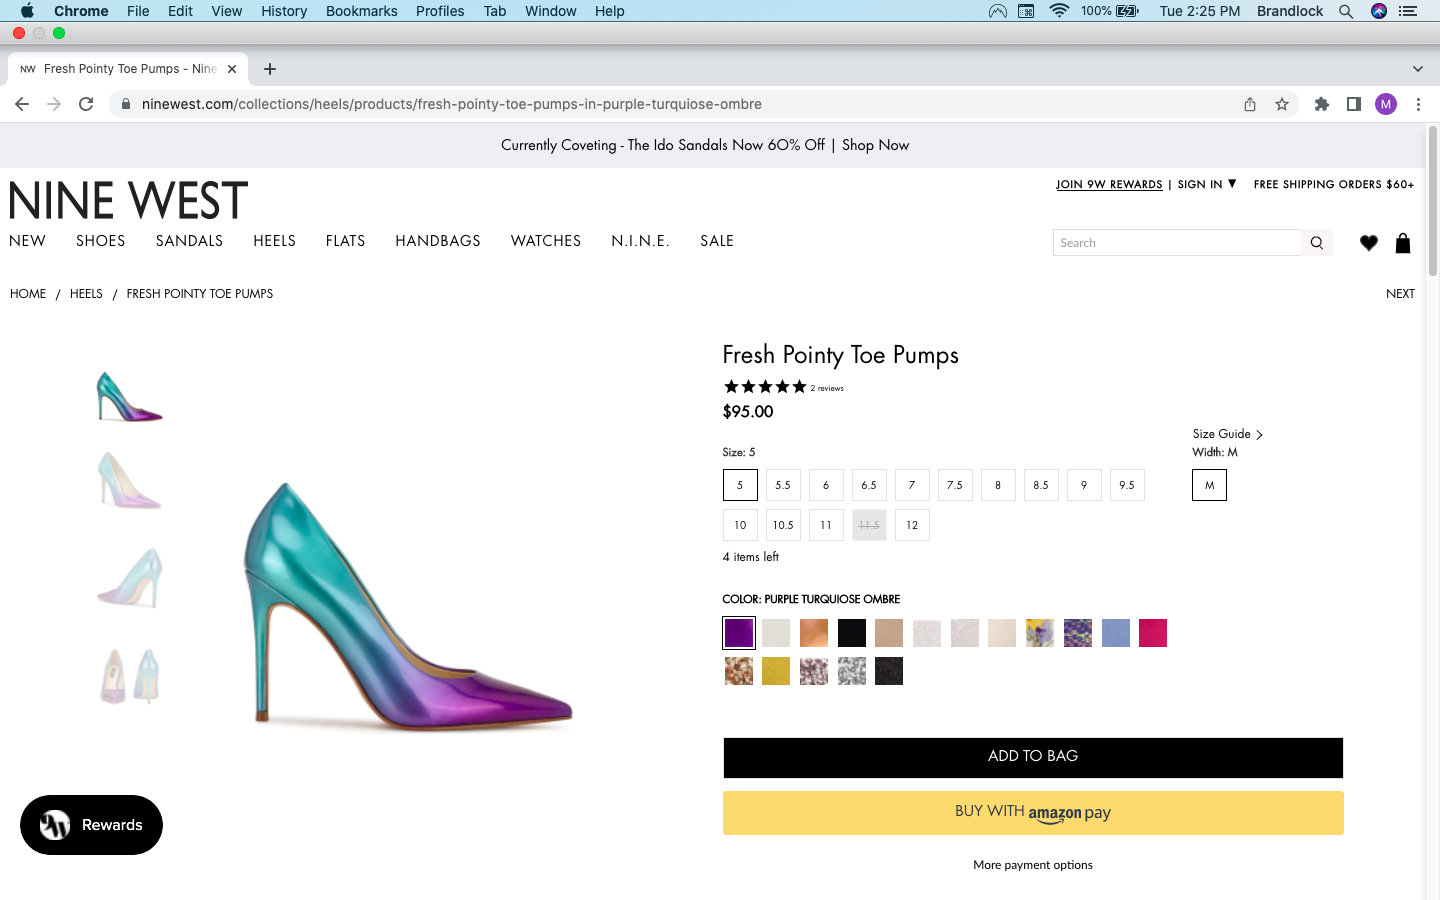Reload the page
1440x900 pixels.
coord(86,104)
